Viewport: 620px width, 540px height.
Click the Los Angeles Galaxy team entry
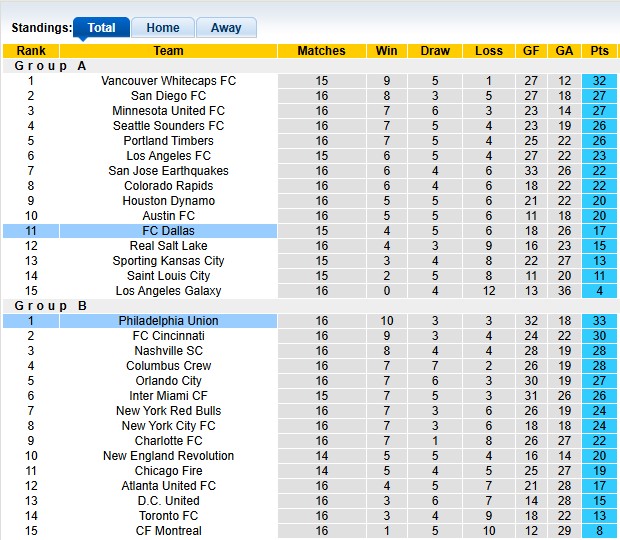(x=168, y=291)
